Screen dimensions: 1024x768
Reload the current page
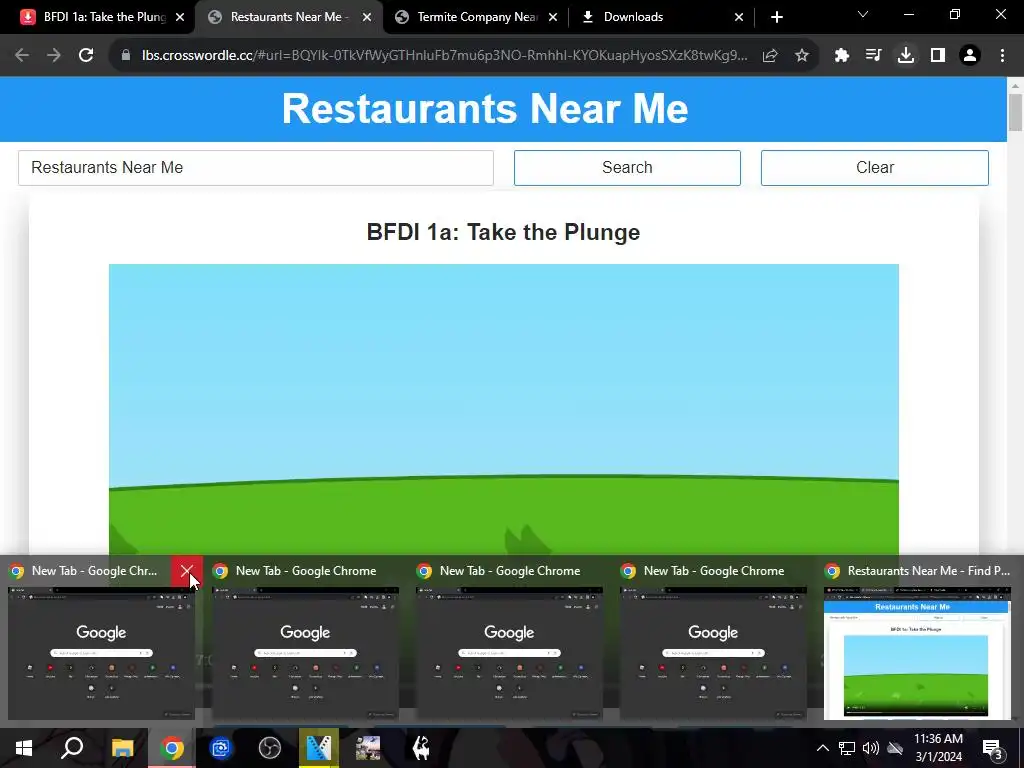pyautogui.click(x=86, y=56)
